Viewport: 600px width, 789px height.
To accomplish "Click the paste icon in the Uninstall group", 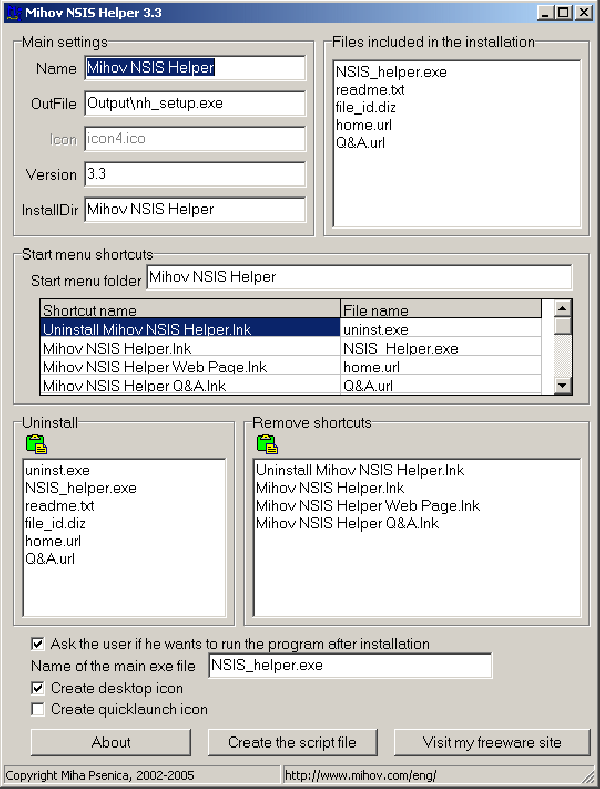I will pyautogui.click(x=36, y=444).
